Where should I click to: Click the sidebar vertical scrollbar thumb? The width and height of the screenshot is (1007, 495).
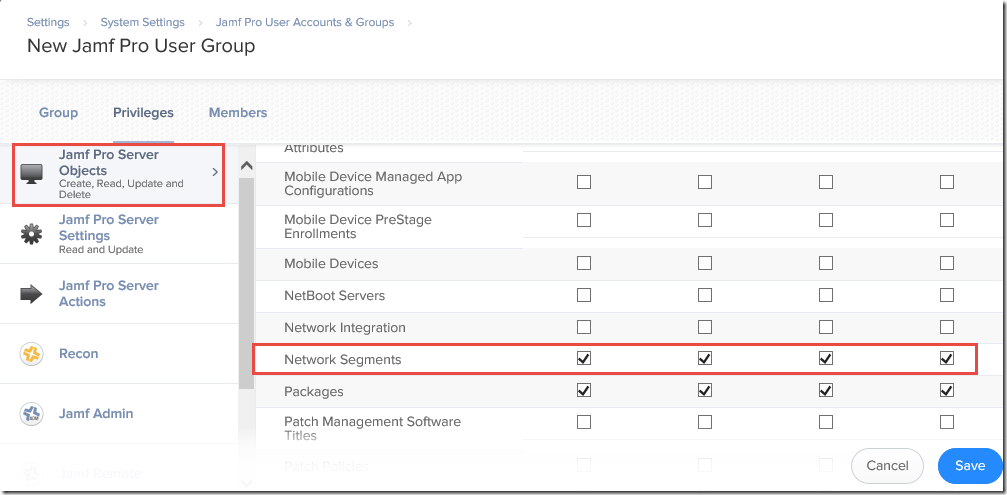(247, 282)
